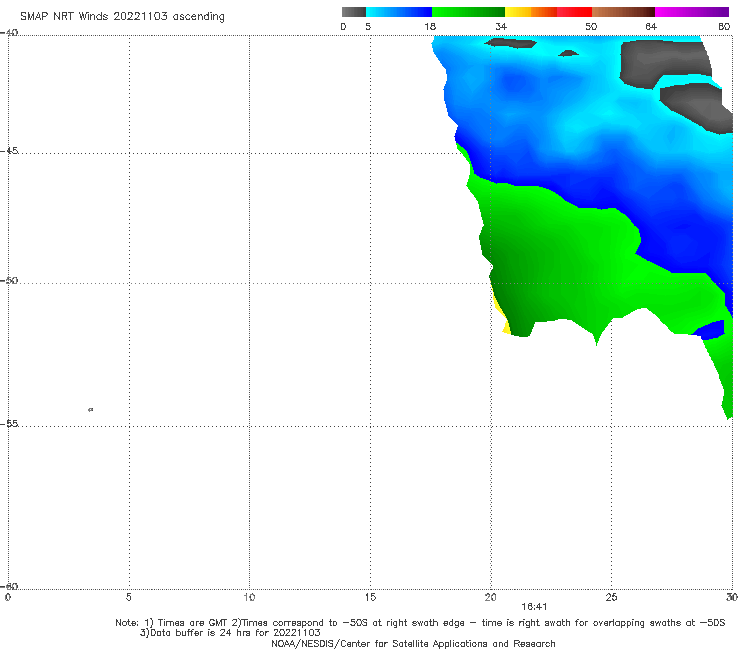
Task: Click the blue 5-18 segment of color bar
Action: pos(399,12)
